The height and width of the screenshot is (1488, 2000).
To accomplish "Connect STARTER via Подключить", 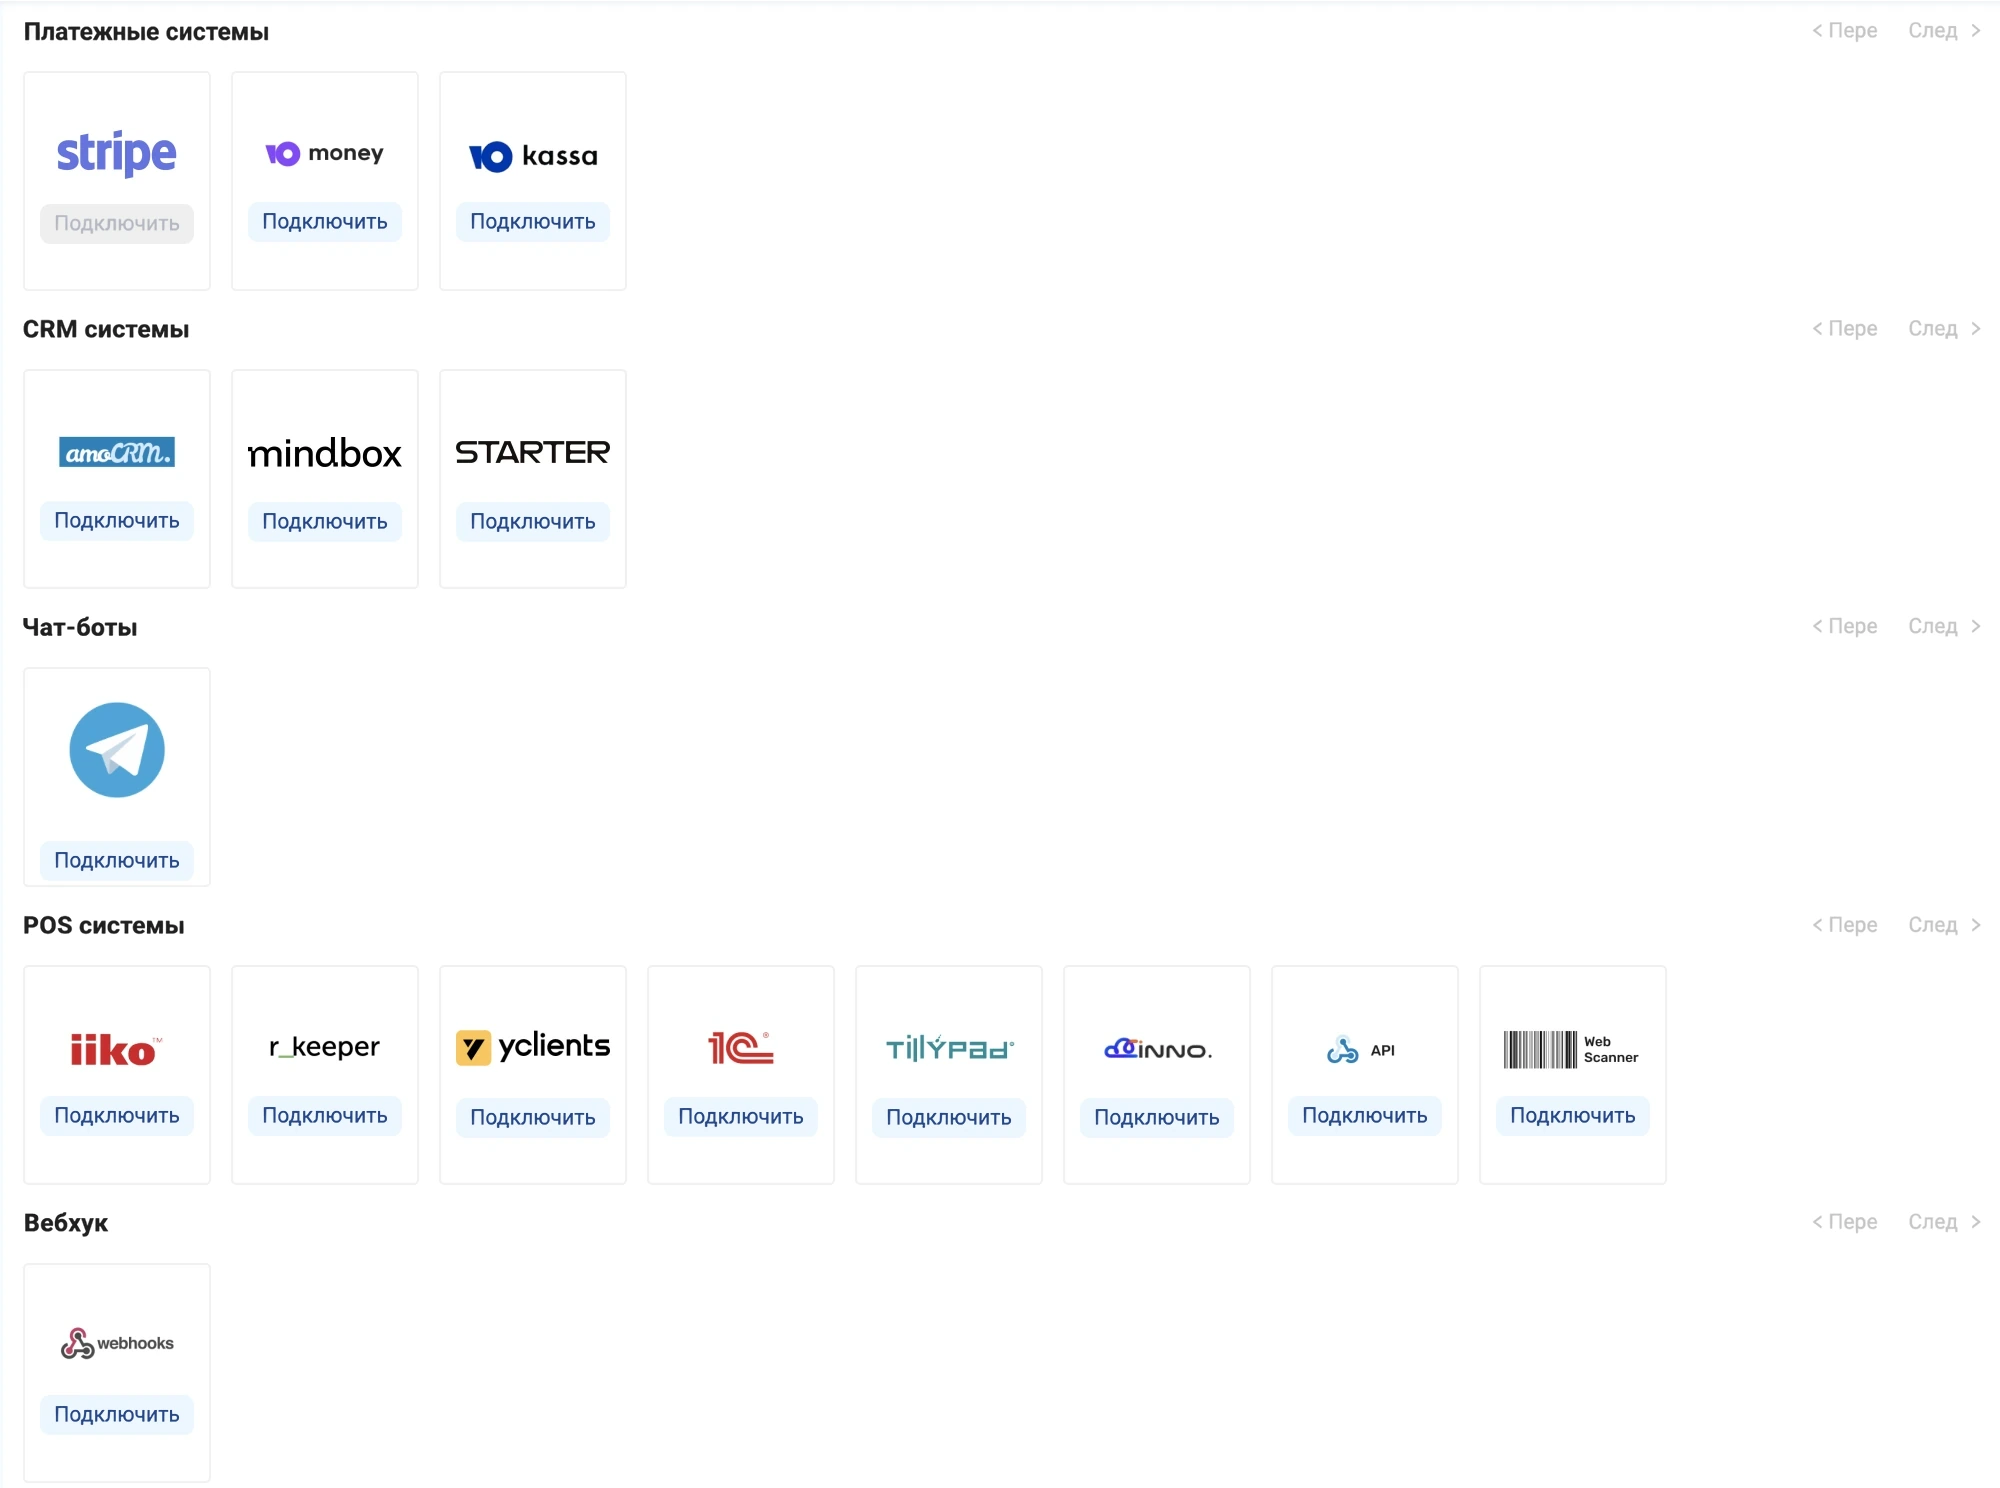I will 533,521.
